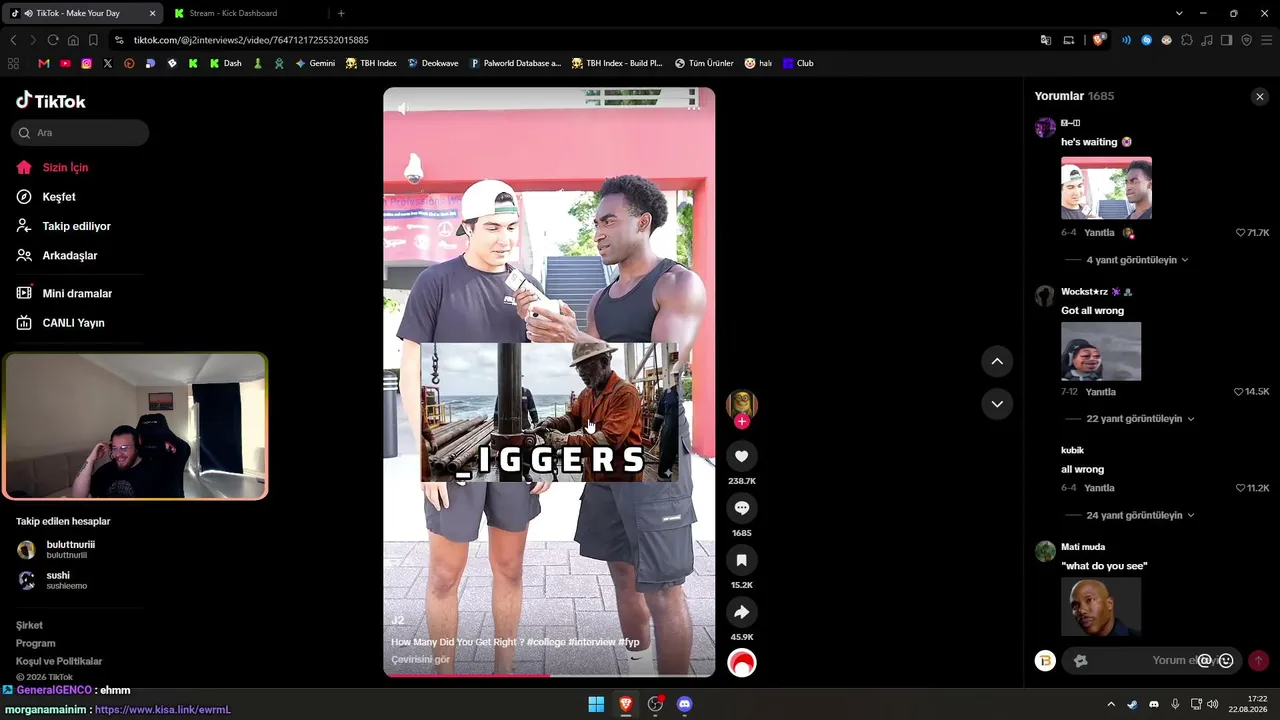Bookmark this page from the address bar

click(93, 40)
